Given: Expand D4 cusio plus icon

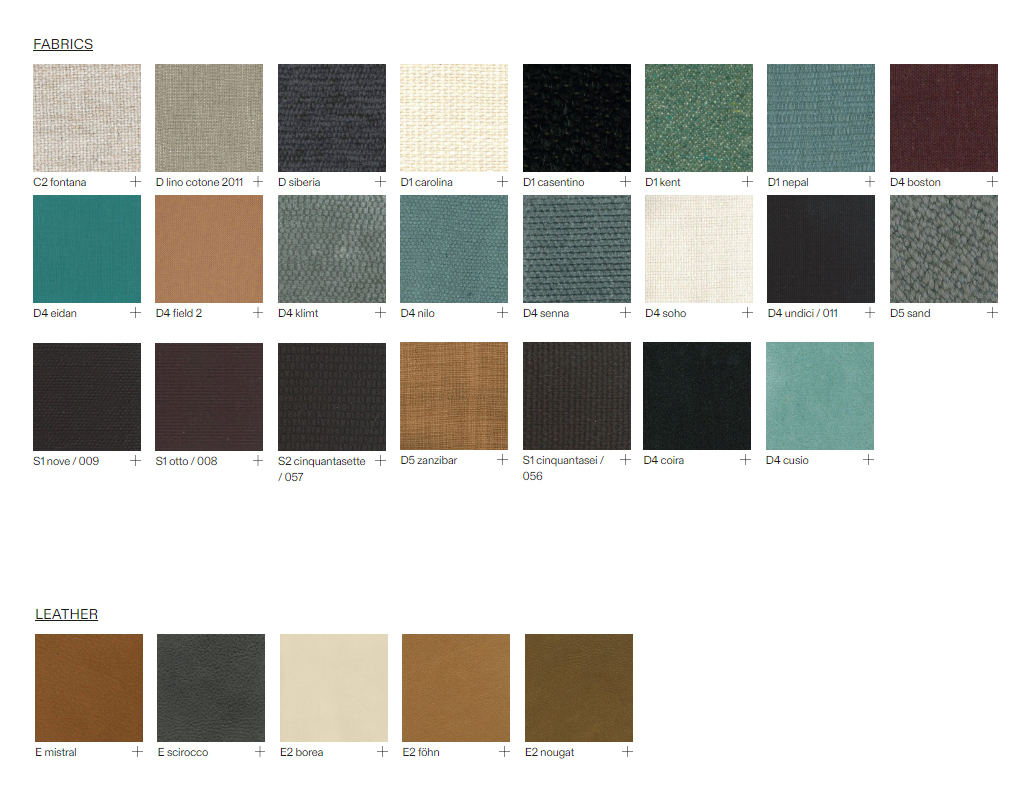Looking at the screenshot, I should (868, 460).
